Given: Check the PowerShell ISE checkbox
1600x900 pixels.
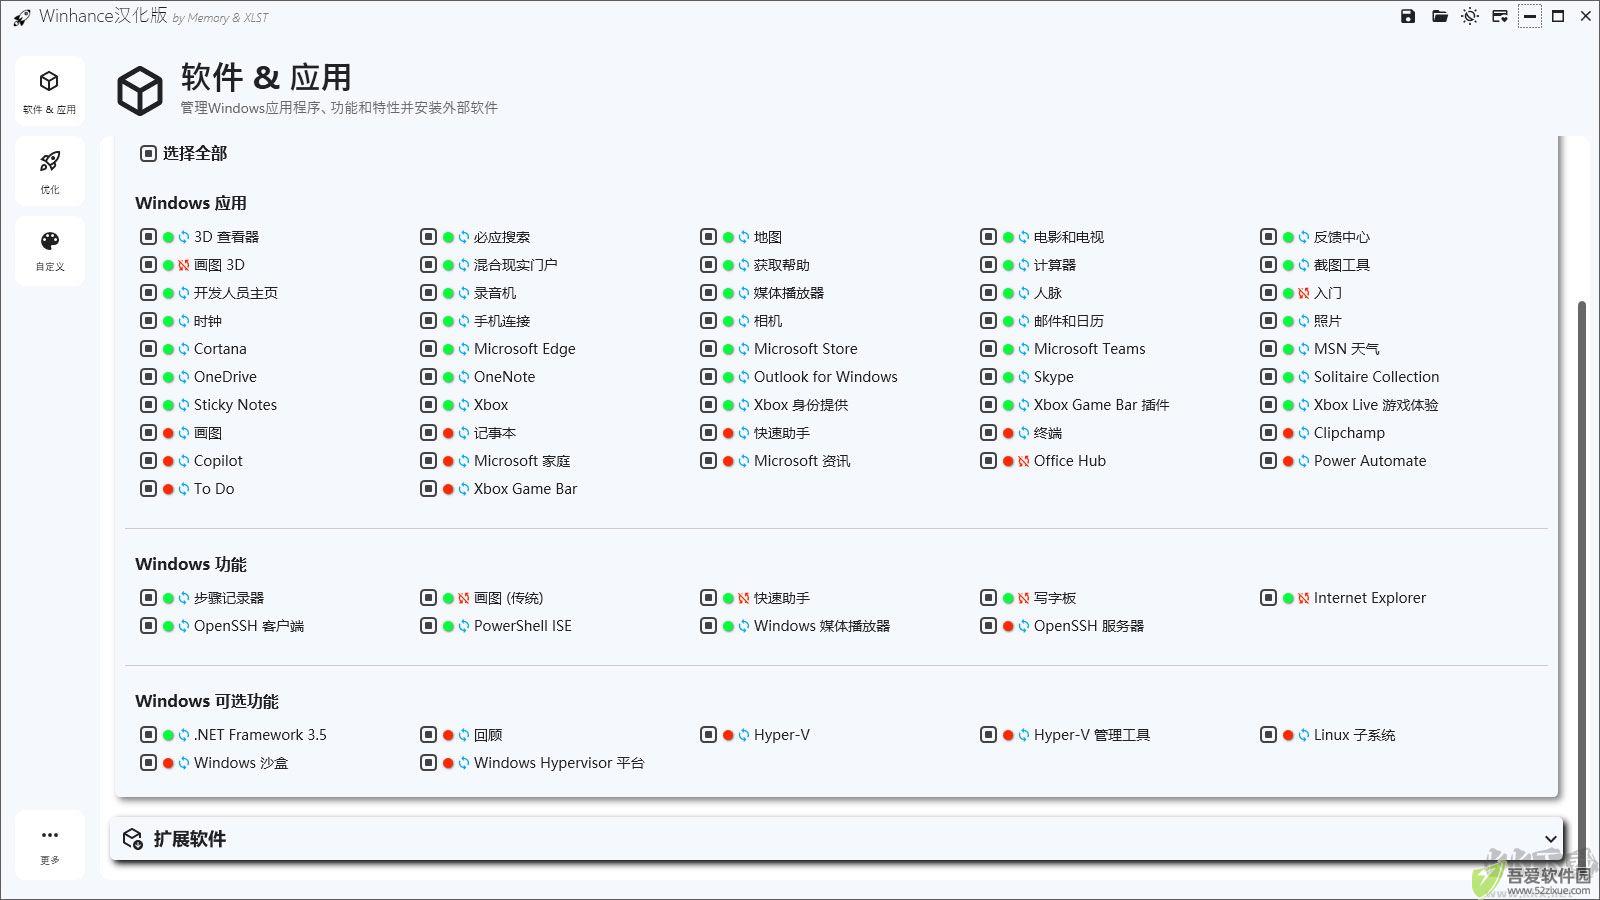Looking at the screenshot, I should tap(428, 626).
